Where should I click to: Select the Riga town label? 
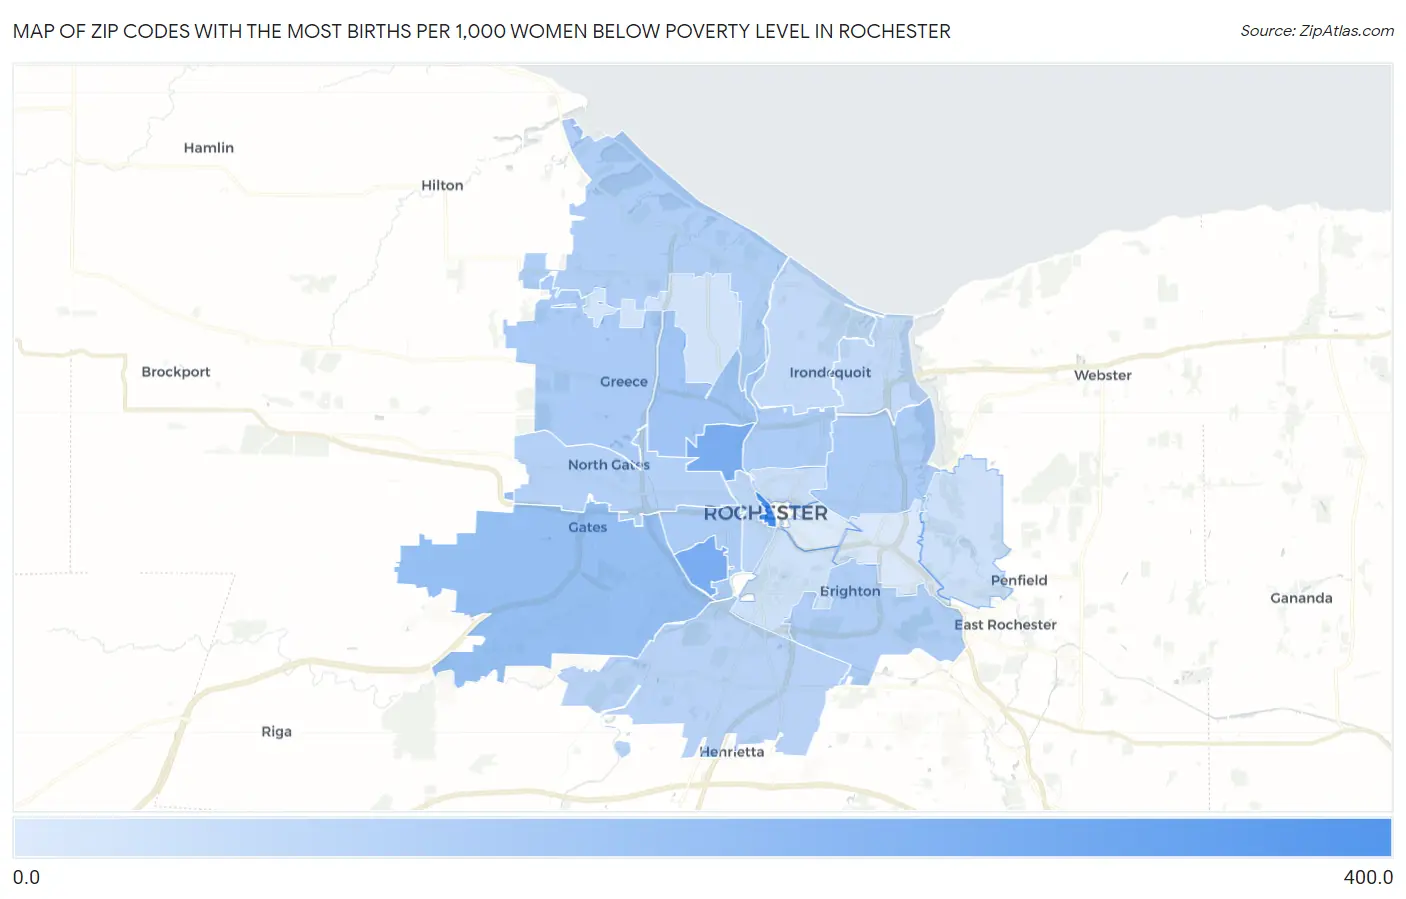pyautogui.click(x=277, y=732)
